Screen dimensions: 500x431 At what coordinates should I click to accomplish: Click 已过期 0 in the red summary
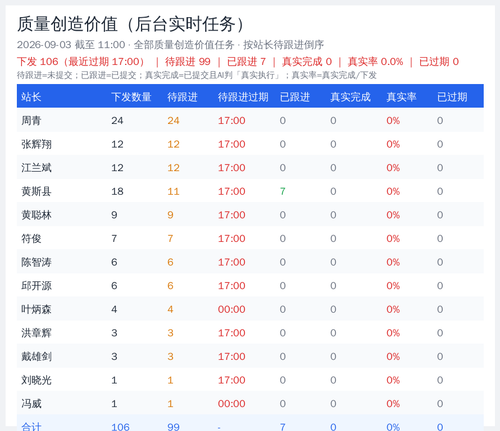[439, 62]
